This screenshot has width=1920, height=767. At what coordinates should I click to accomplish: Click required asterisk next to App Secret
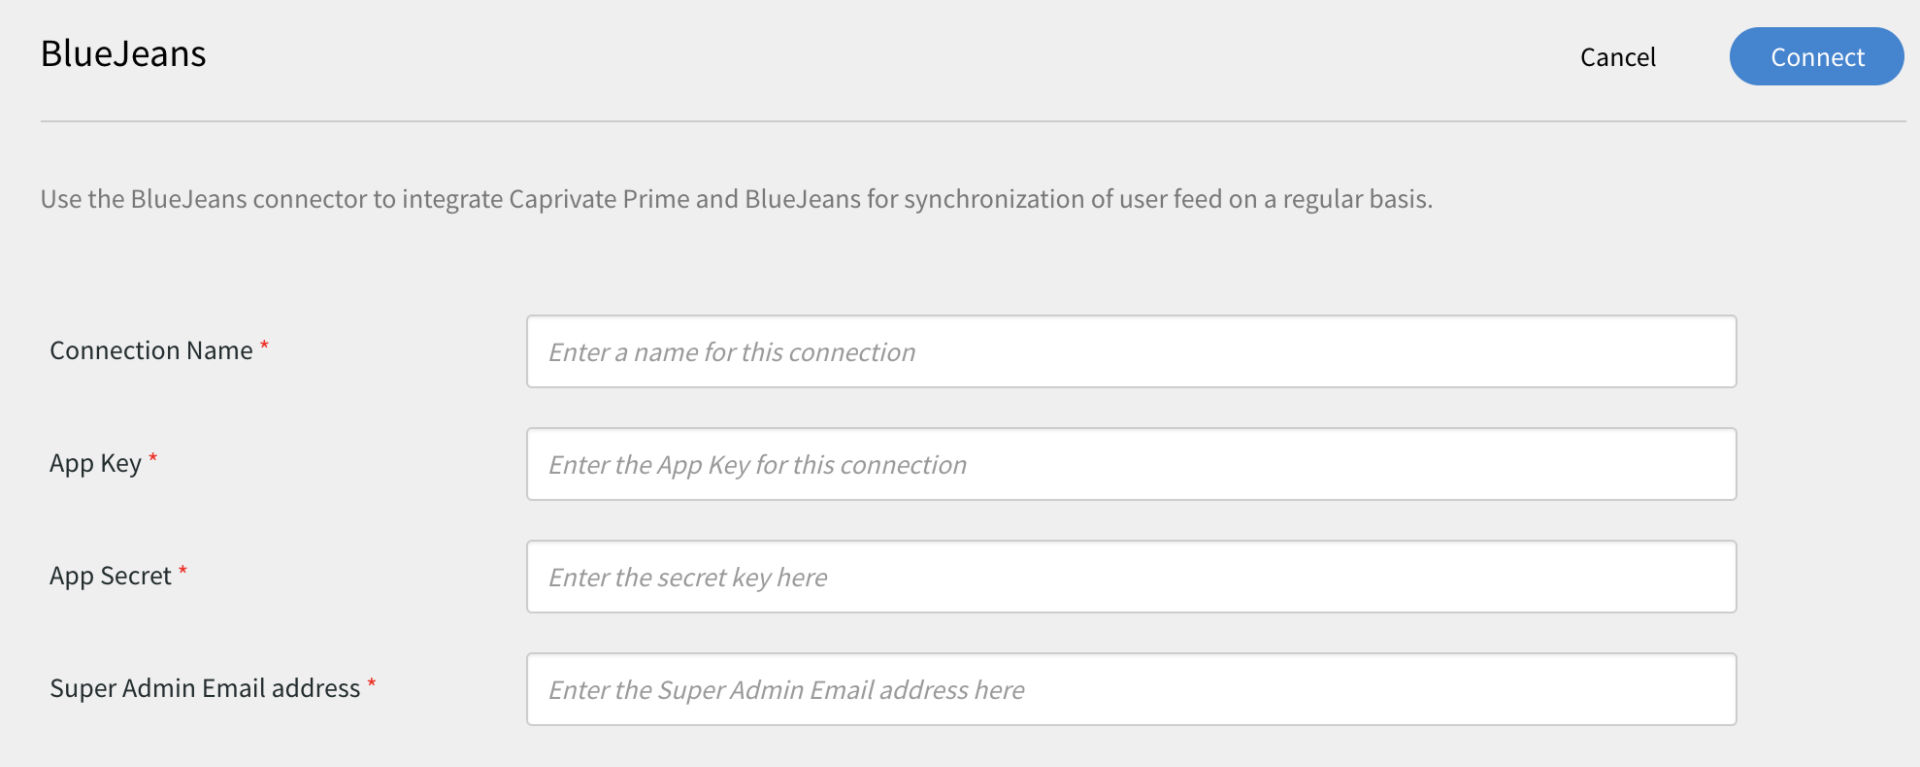point(183,571)
